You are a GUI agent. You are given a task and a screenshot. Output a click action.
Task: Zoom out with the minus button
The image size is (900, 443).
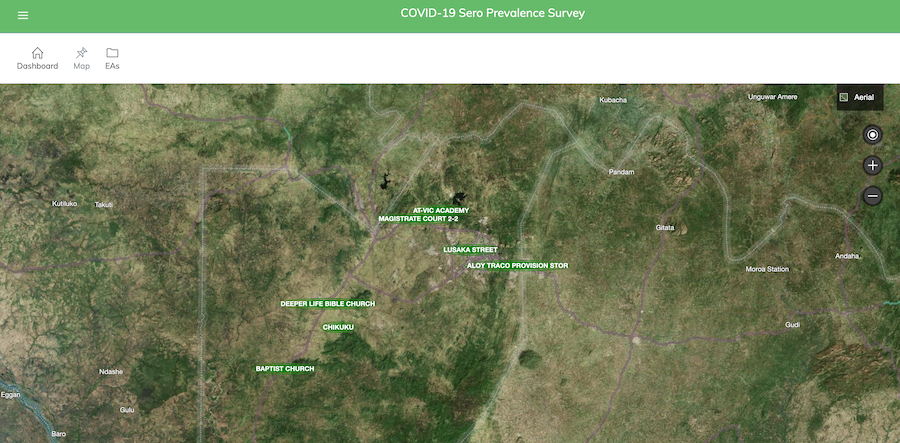coord(872,196)
